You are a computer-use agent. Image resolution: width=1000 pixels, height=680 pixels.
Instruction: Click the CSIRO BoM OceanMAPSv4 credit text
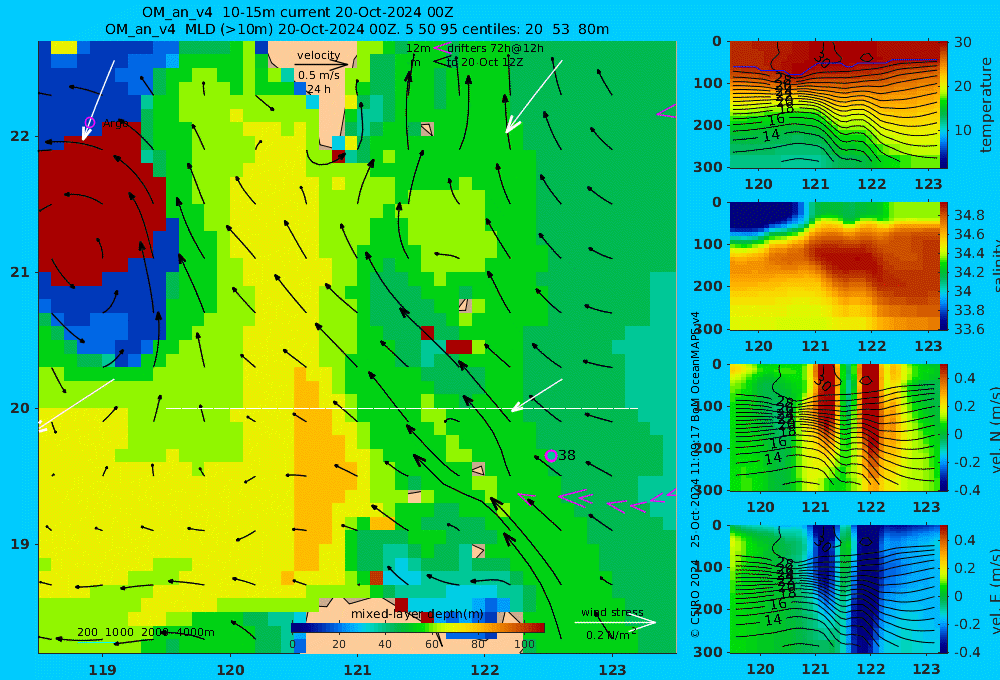[x=695, y=475]
